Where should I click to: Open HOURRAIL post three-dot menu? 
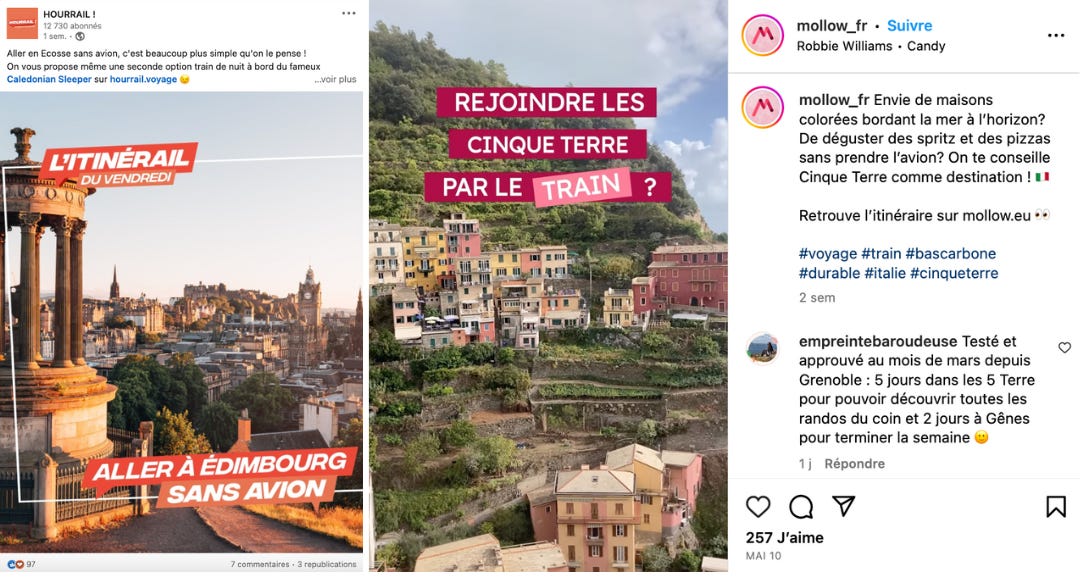[x=349, y=13]
